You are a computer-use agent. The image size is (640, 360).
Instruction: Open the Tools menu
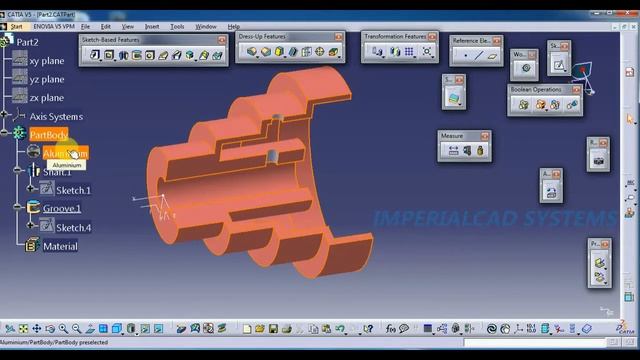coord(177,27)
